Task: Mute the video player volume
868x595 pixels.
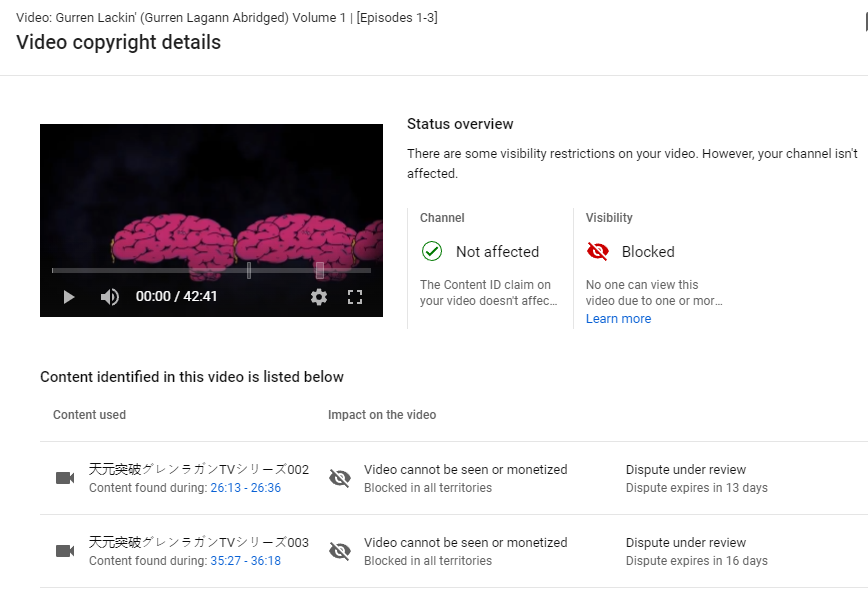Action: (x=110, y=297)
